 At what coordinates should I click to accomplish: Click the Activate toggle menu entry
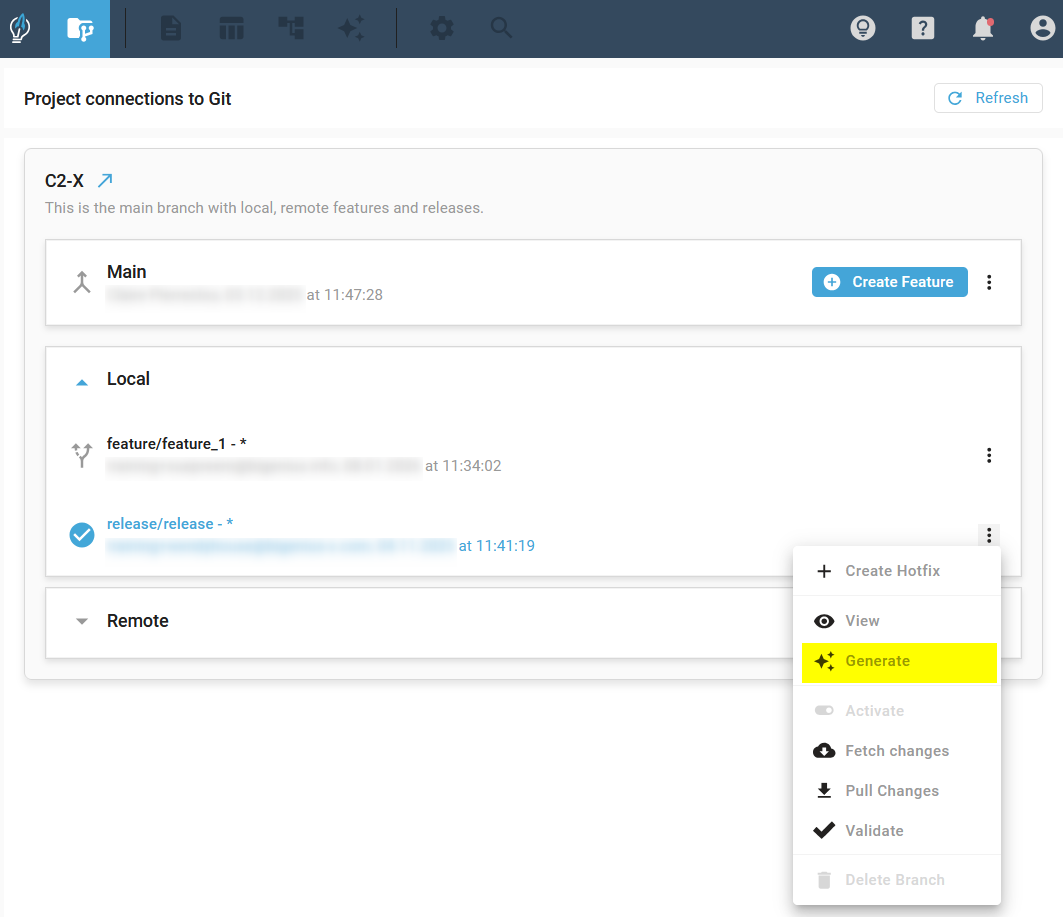click(x=874, y=711)
